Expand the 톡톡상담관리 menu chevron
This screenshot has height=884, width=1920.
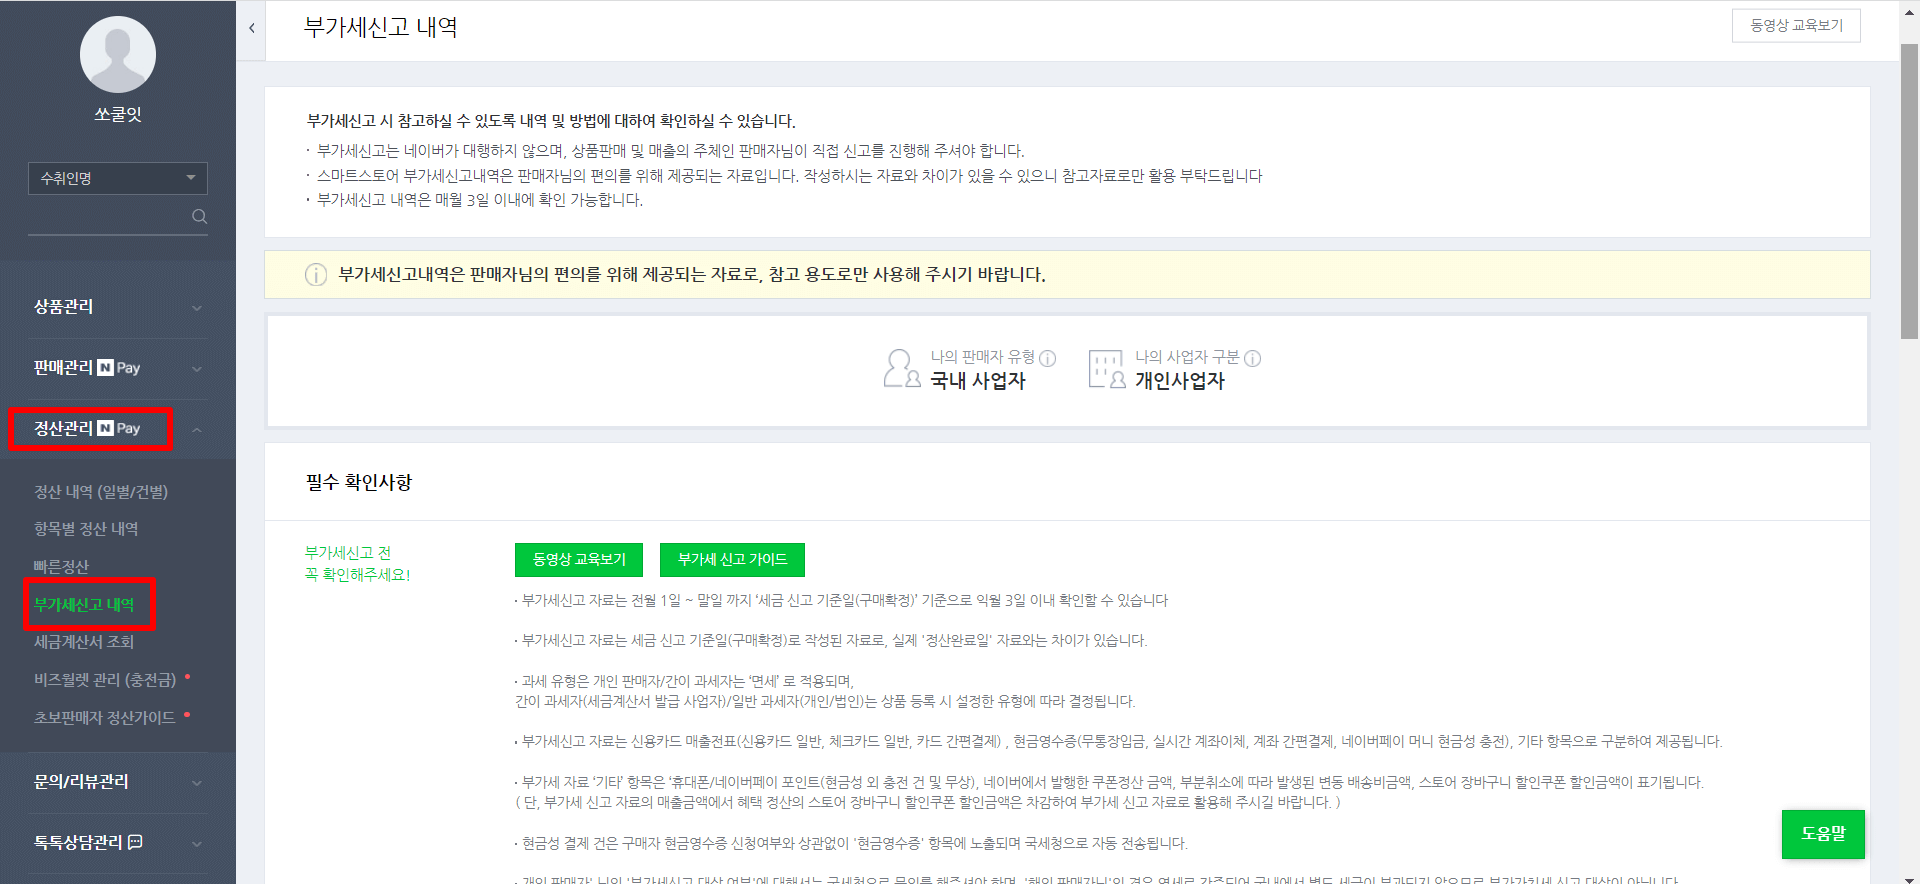pyautogui.click(x=197, y=844)
